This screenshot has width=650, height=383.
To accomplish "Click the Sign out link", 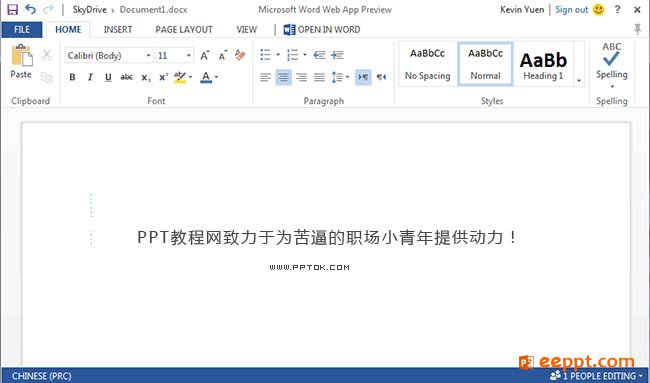I will pos(571,10).
